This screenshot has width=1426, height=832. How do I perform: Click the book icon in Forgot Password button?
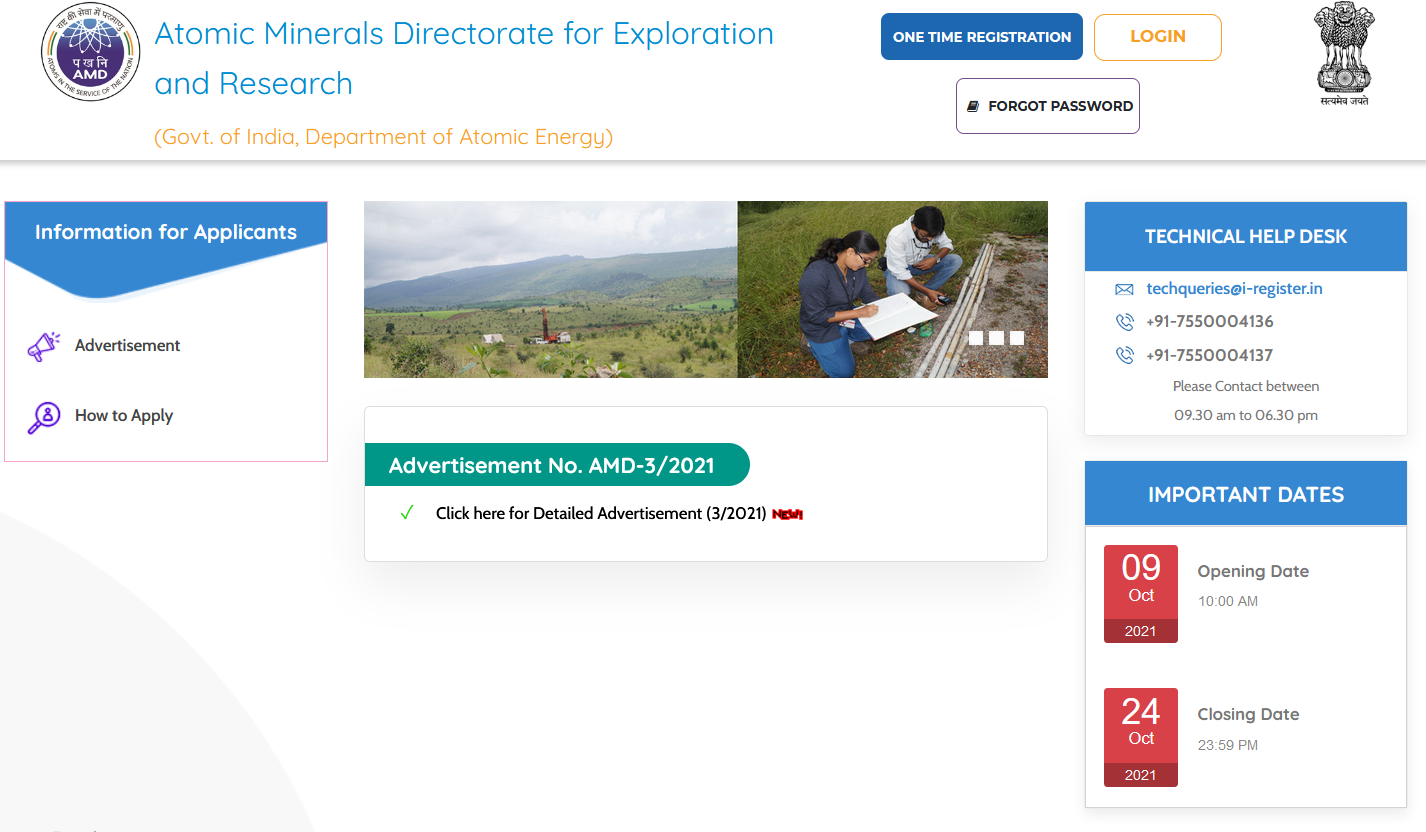click(972, 106)
